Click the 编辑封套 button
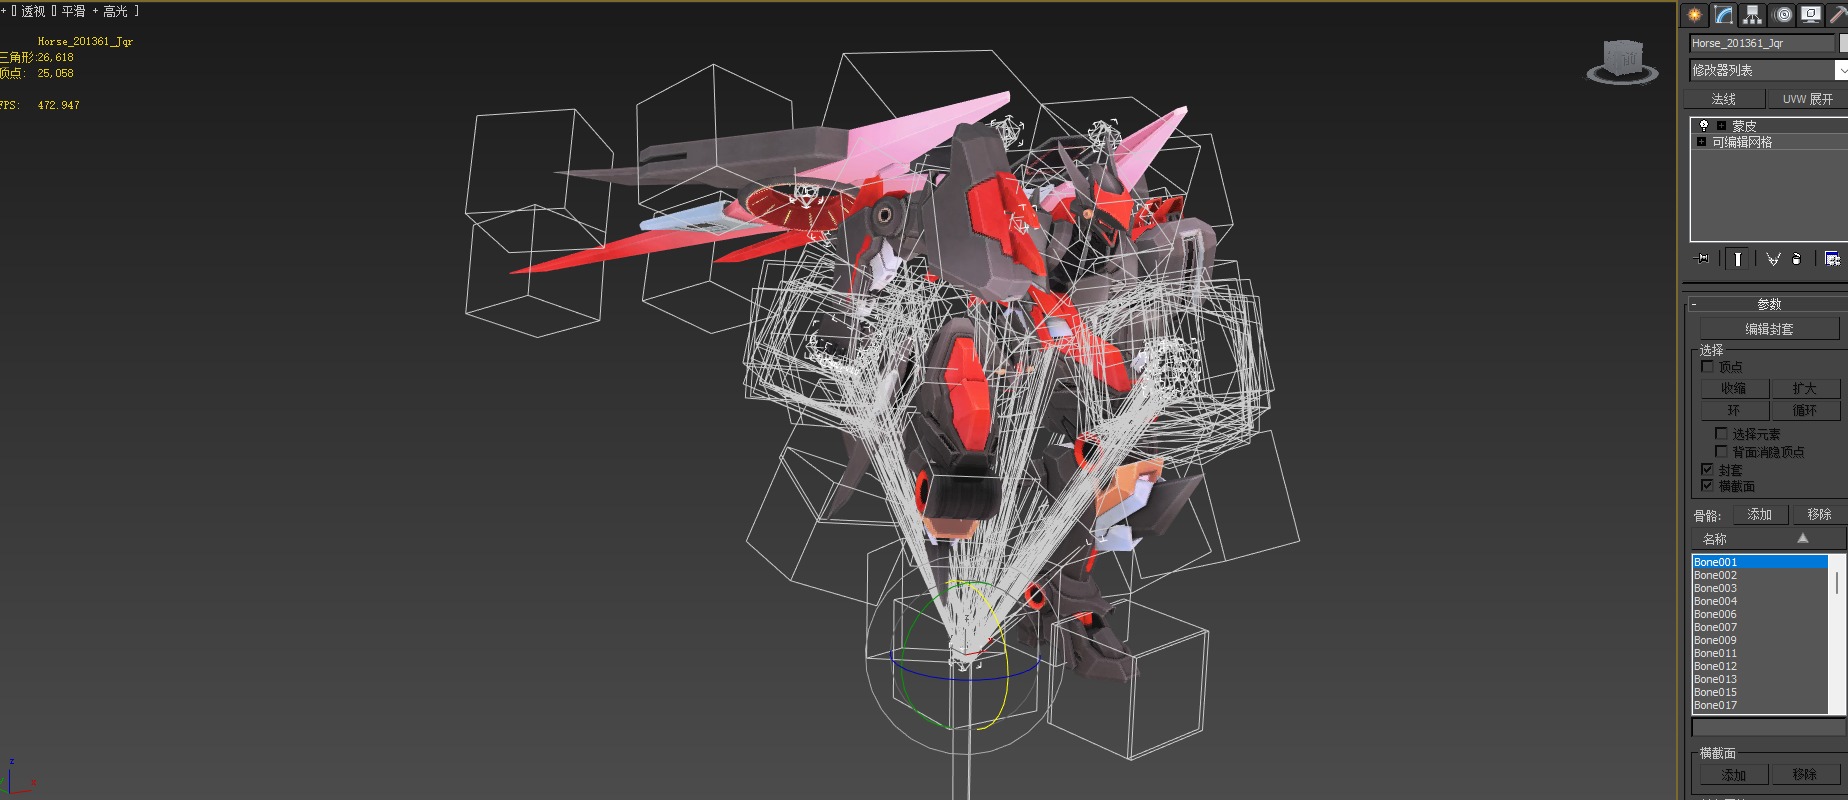1848x800 pixels. (x=1769, y=328)
